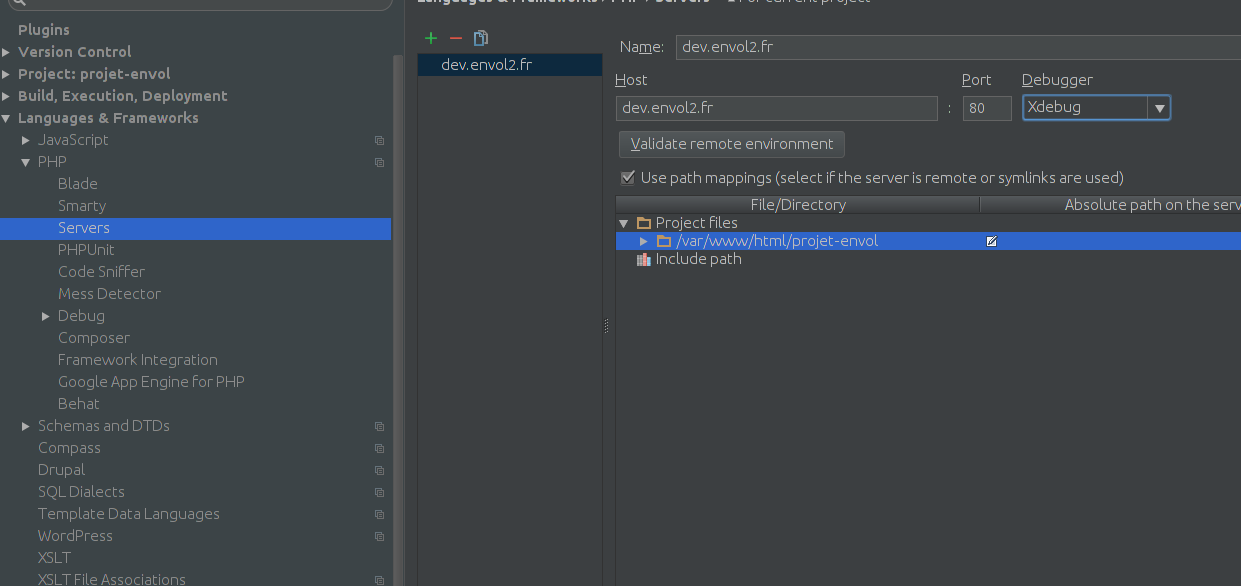Copy server configuration icon
Screen dimensions: 1241x586
tap(481, 38)
